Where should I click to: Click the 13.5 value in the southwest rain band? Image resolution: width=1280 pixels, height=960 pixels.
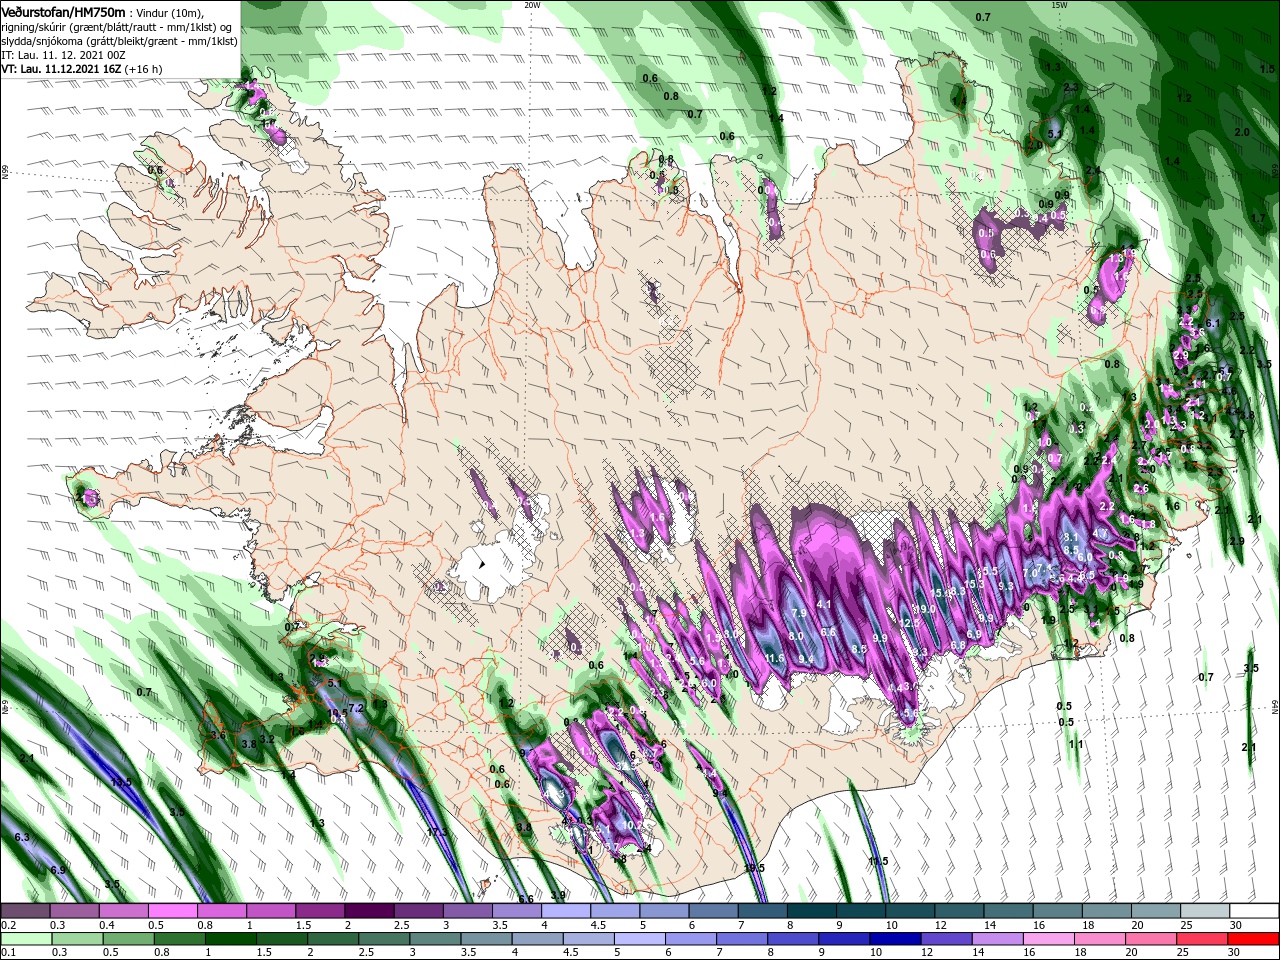[x=121, y=782]
